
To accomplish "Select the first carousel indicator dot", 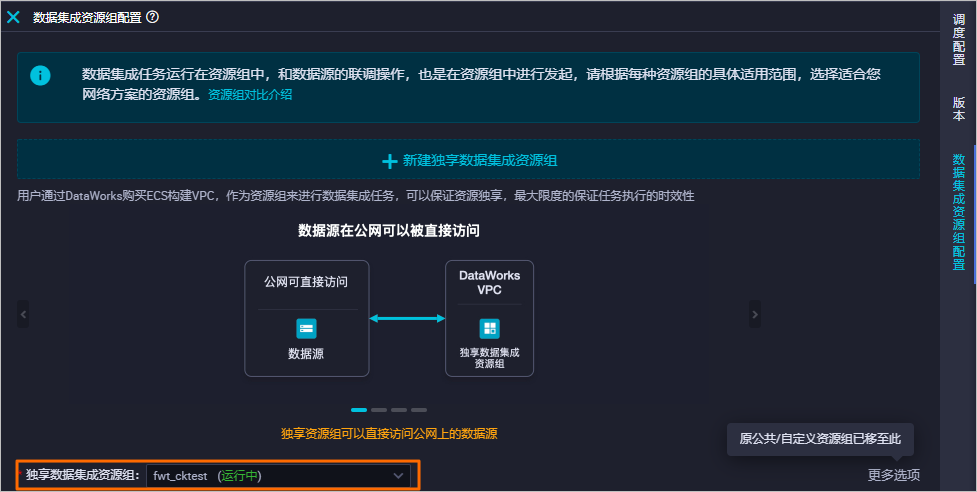I will click(359, 410).
